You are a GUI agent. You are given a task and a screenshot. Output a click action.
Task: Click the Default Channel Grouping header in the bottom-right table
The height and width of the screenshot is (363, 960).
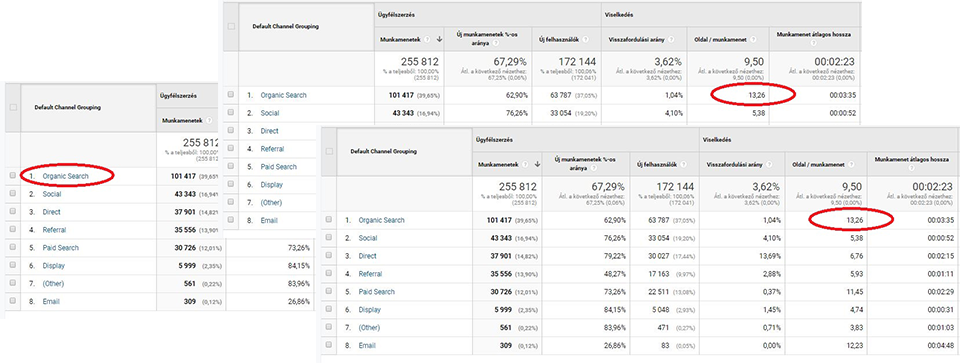(383, 151)
